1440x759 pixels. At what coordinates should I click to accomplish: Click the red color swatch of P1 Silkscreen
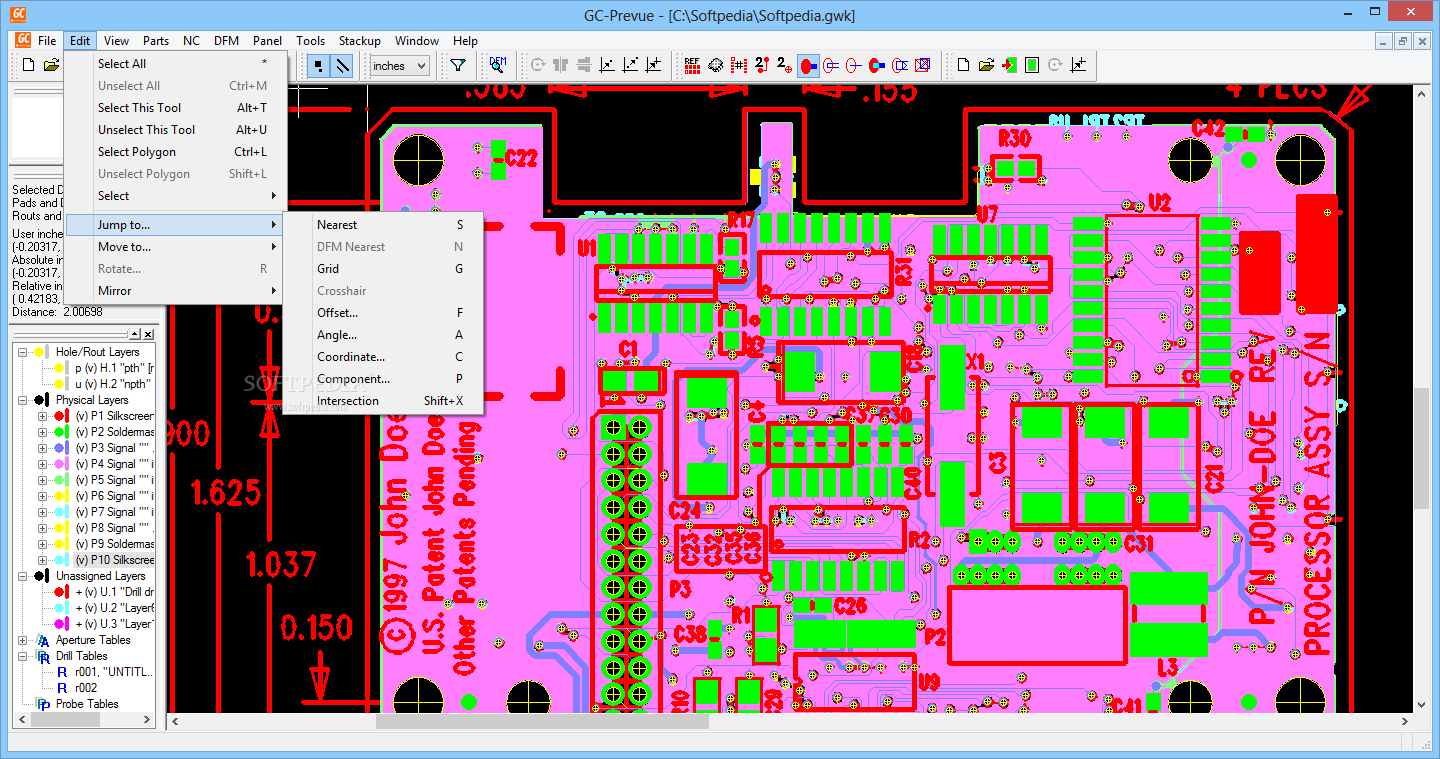62,416
